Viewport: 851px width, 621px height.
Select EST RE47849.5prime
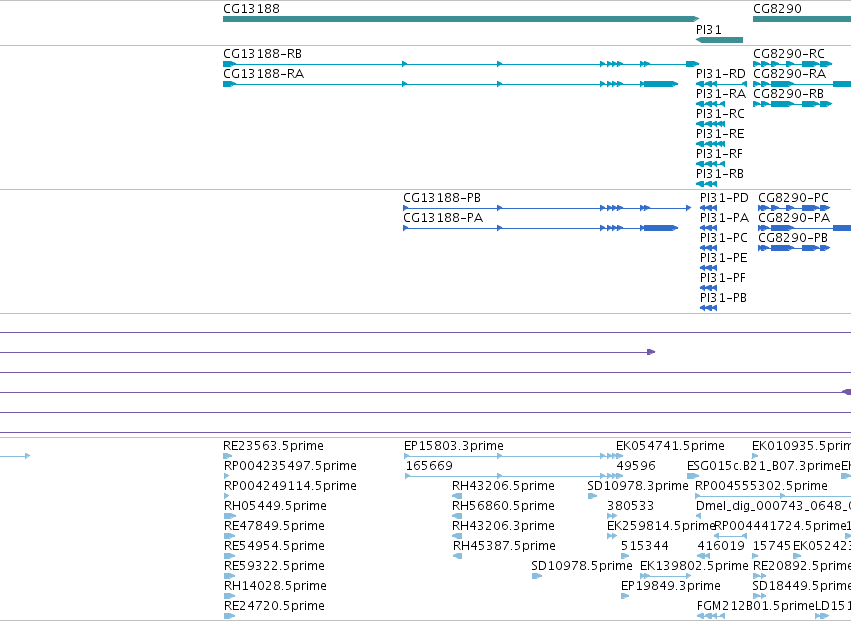point(274,526)
